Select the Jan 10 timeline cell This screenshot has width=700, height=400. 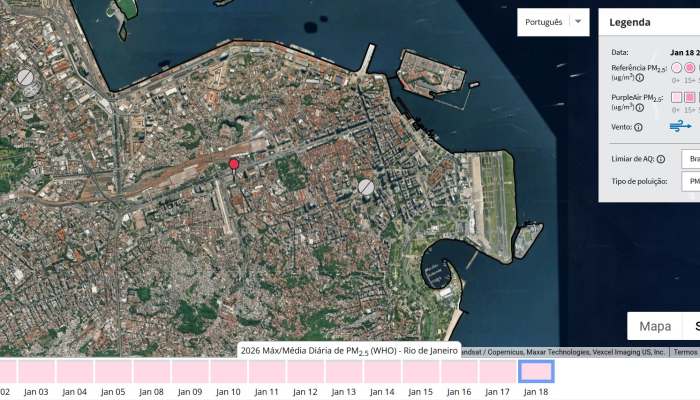[x=229, y=371]
